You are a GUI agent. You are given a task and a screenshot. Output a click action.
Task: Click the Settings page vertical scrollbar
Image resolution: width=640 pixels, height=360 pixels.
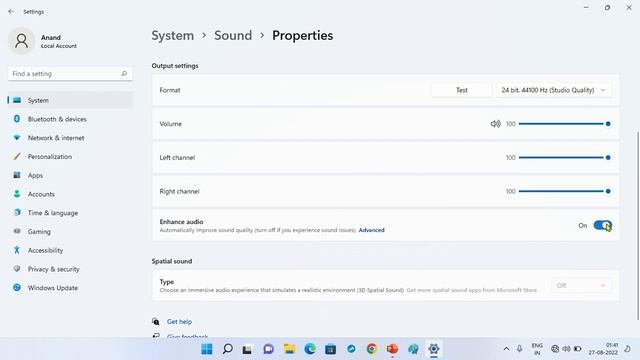click(x=638, y=225)
